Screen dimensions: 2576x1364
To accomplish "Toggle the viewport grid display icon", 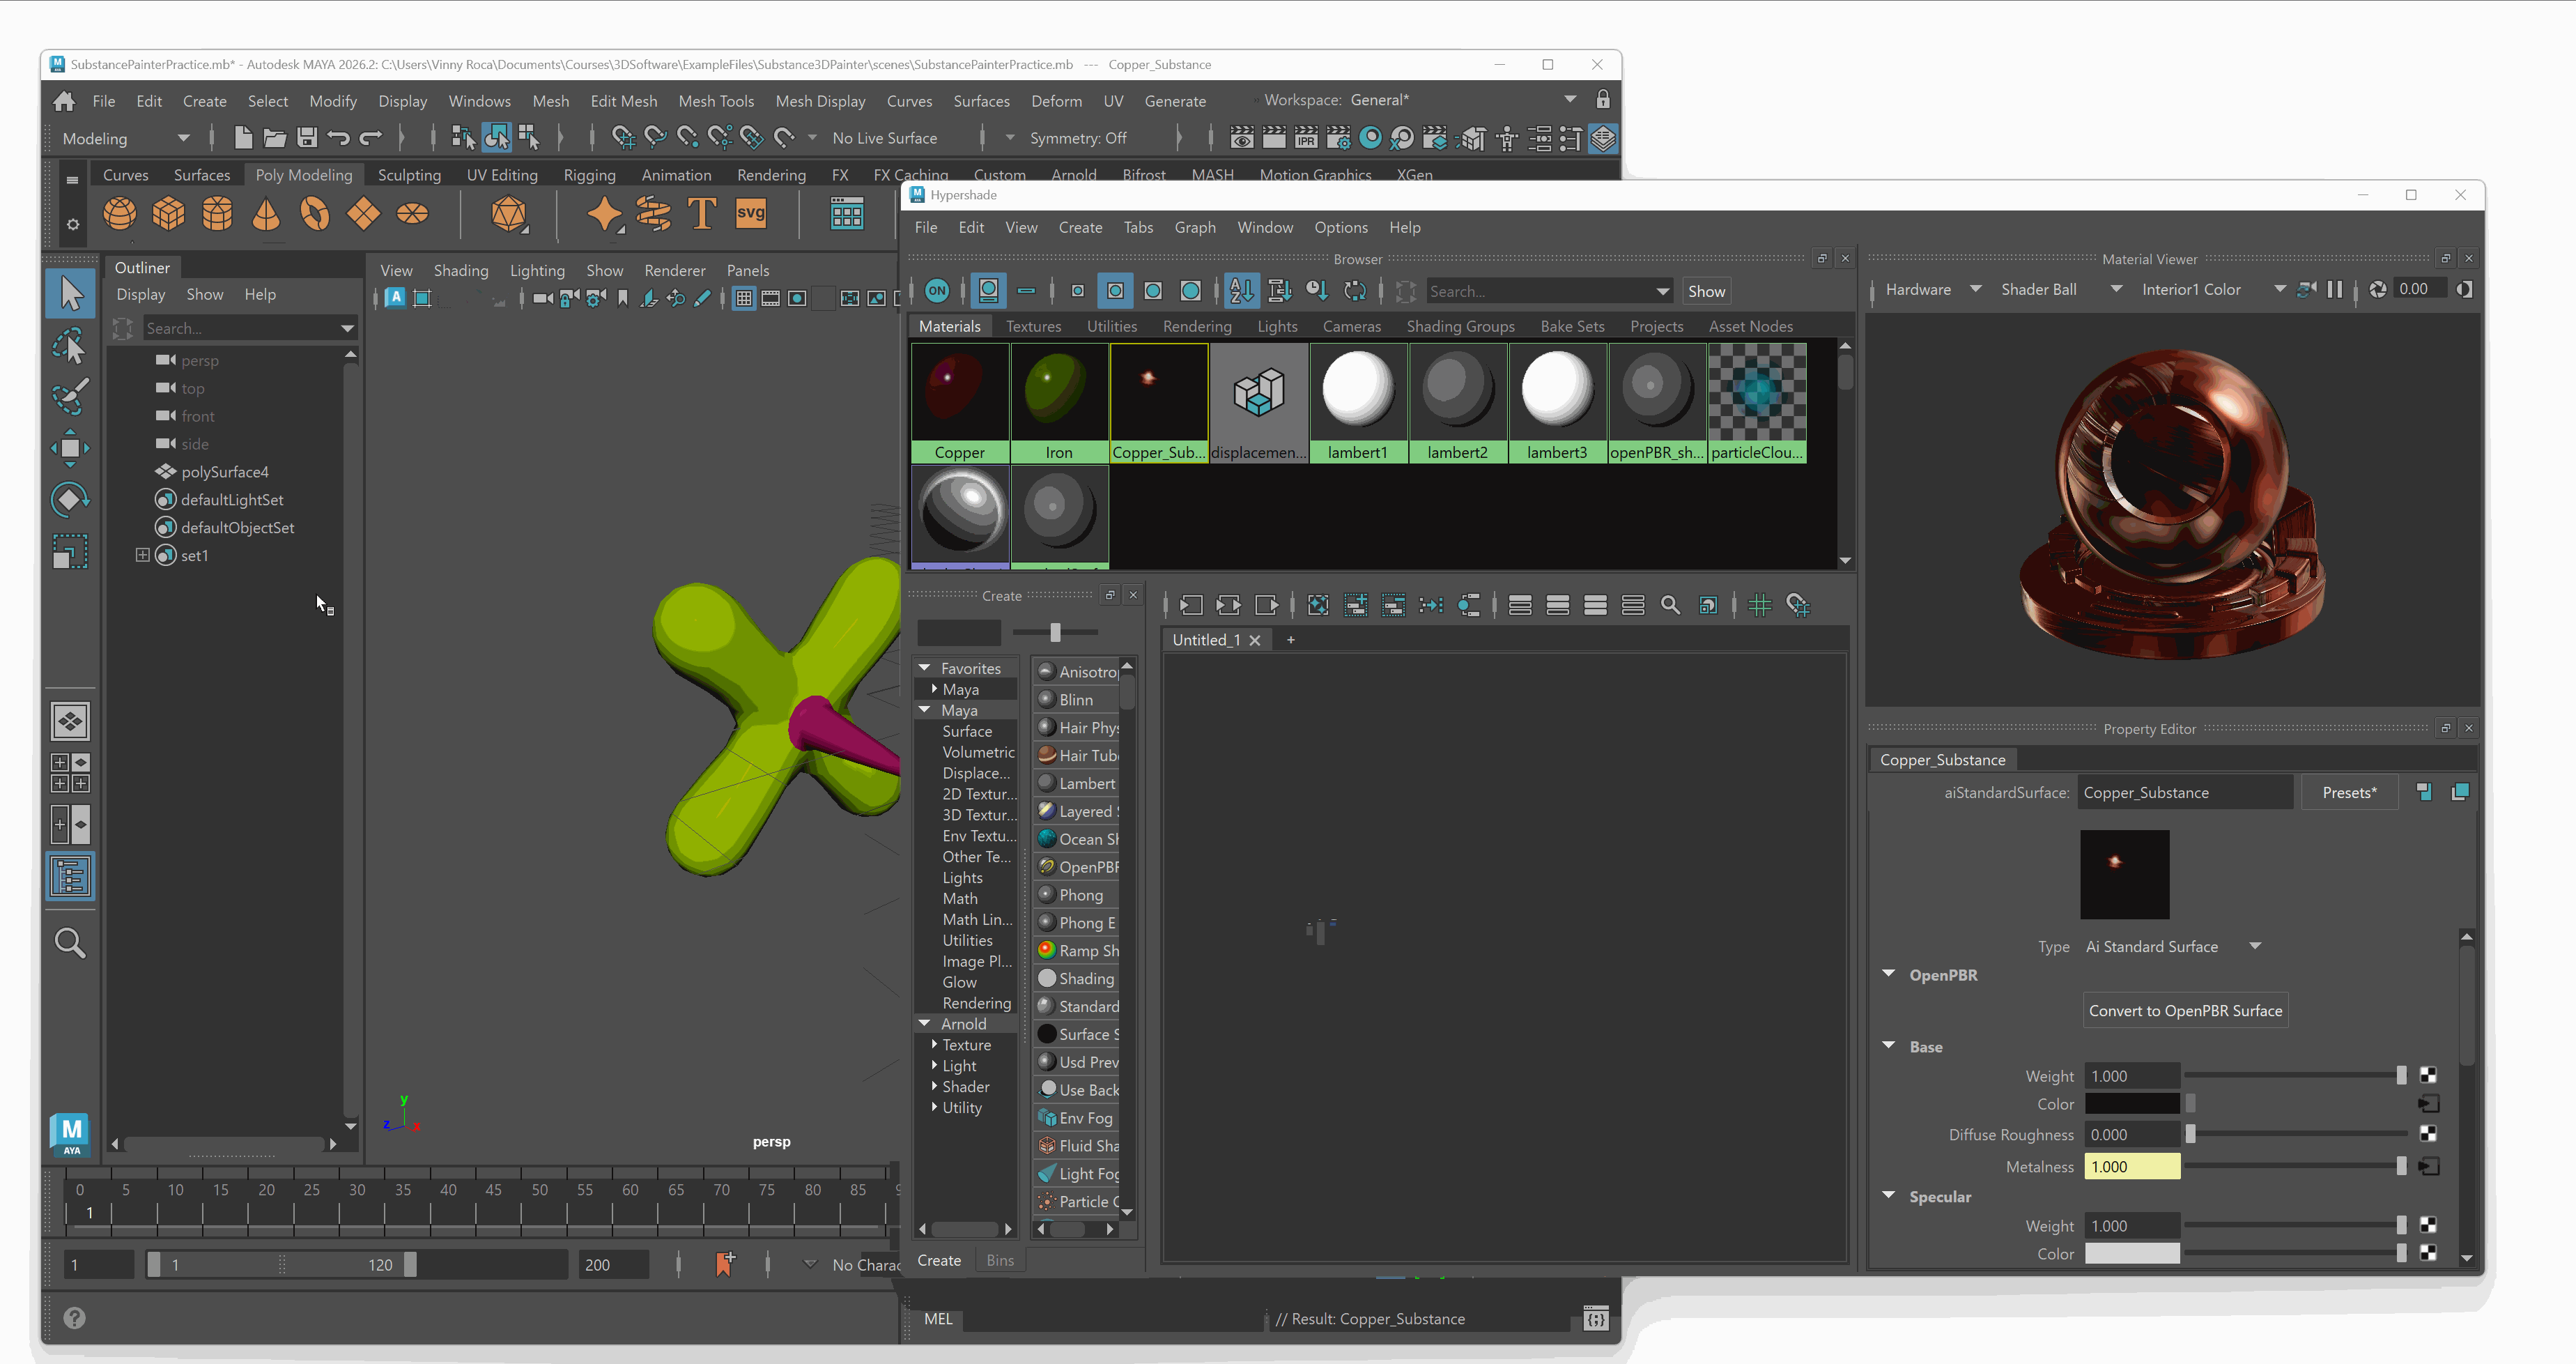I will pos(744,298).
